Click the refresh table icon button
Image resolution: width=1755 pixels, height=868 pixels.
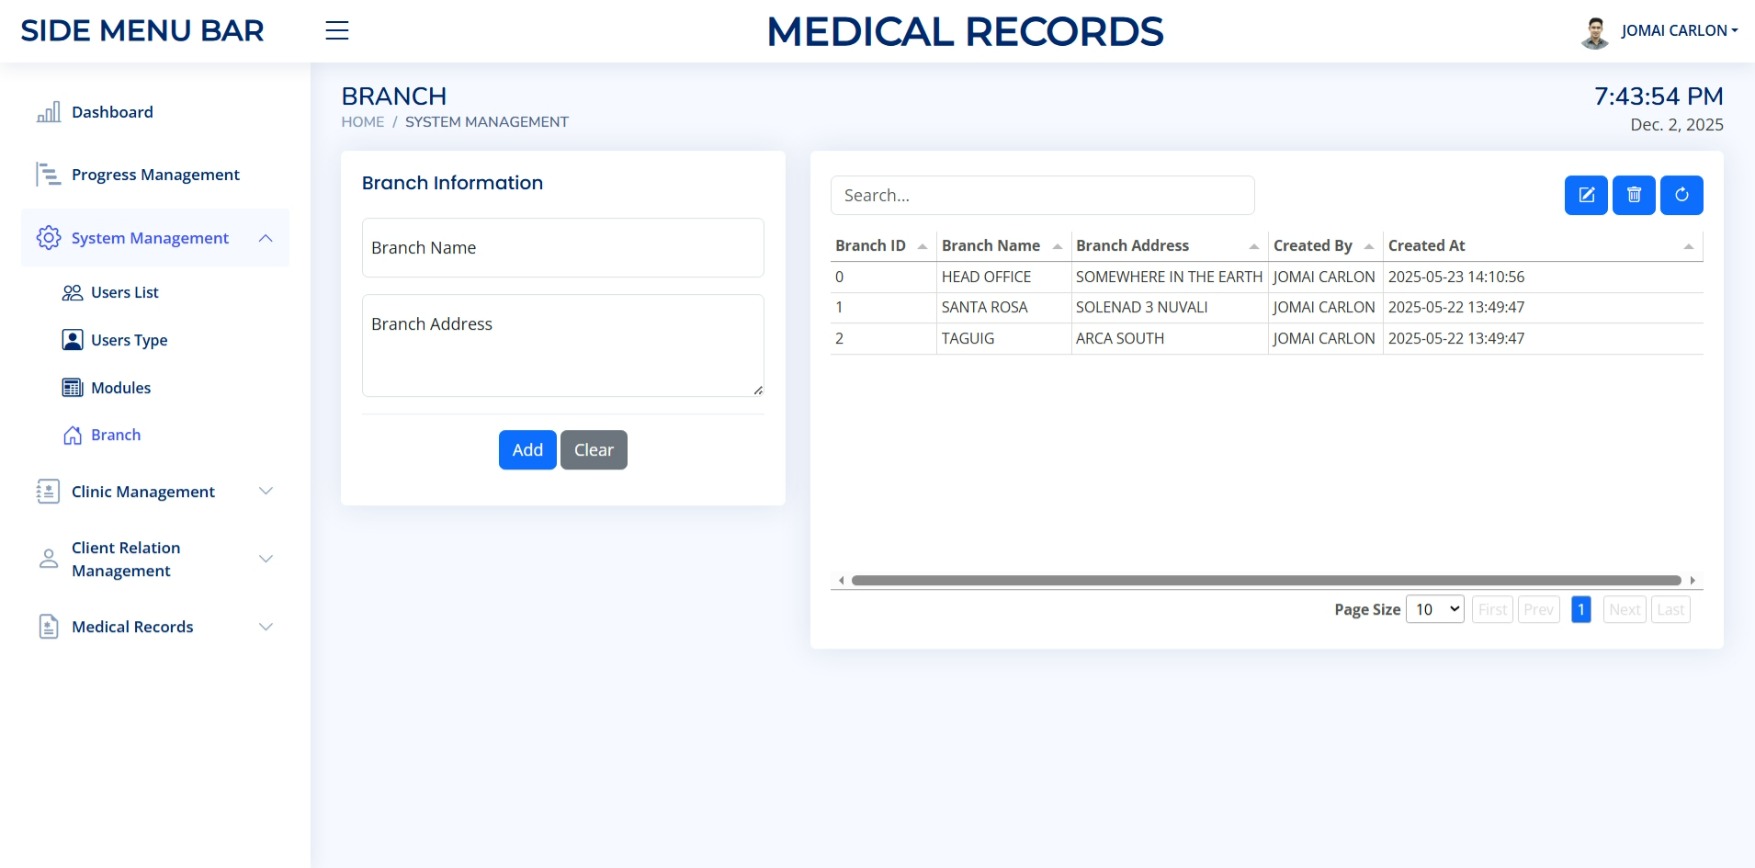point(1681,195)
